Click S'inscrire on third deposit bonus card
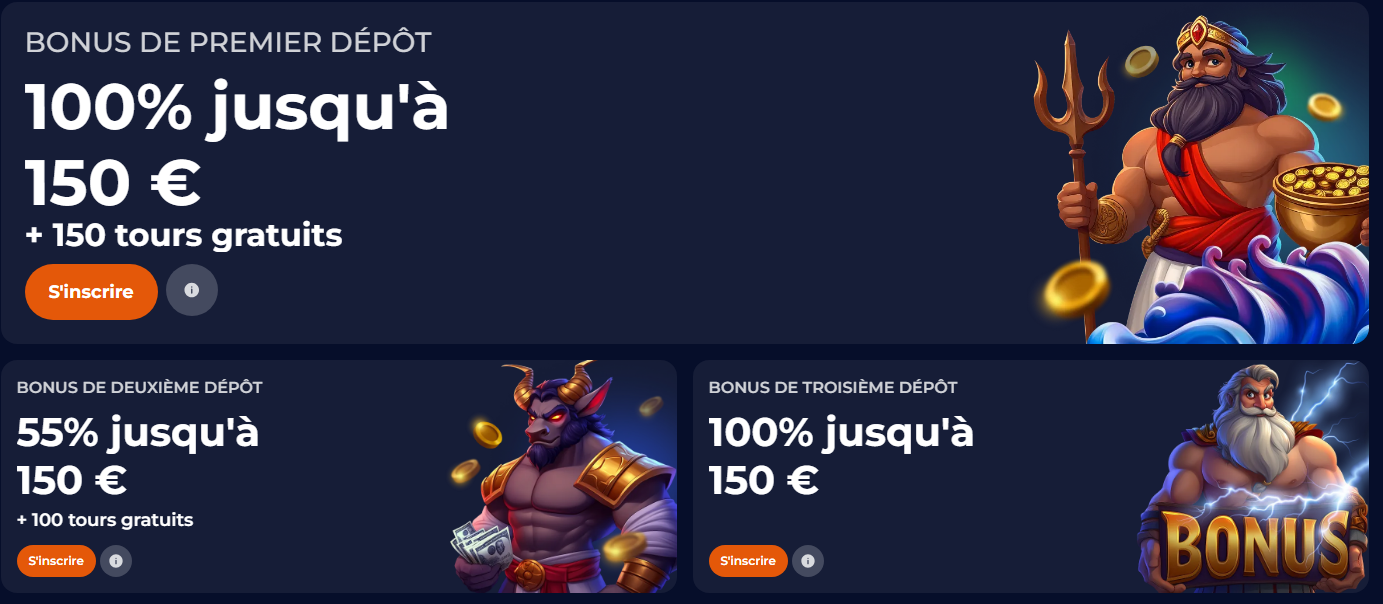The height and width of the screenshot is (604, 1383). click(748, 561)
